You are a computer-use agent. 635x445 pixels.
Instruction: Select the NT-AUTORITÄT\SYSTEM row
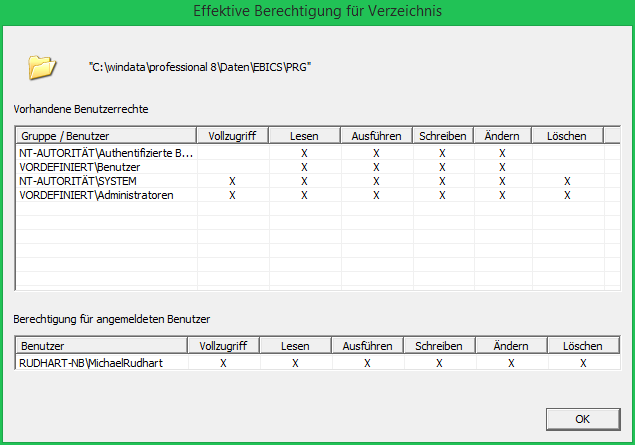pos(318,181)
